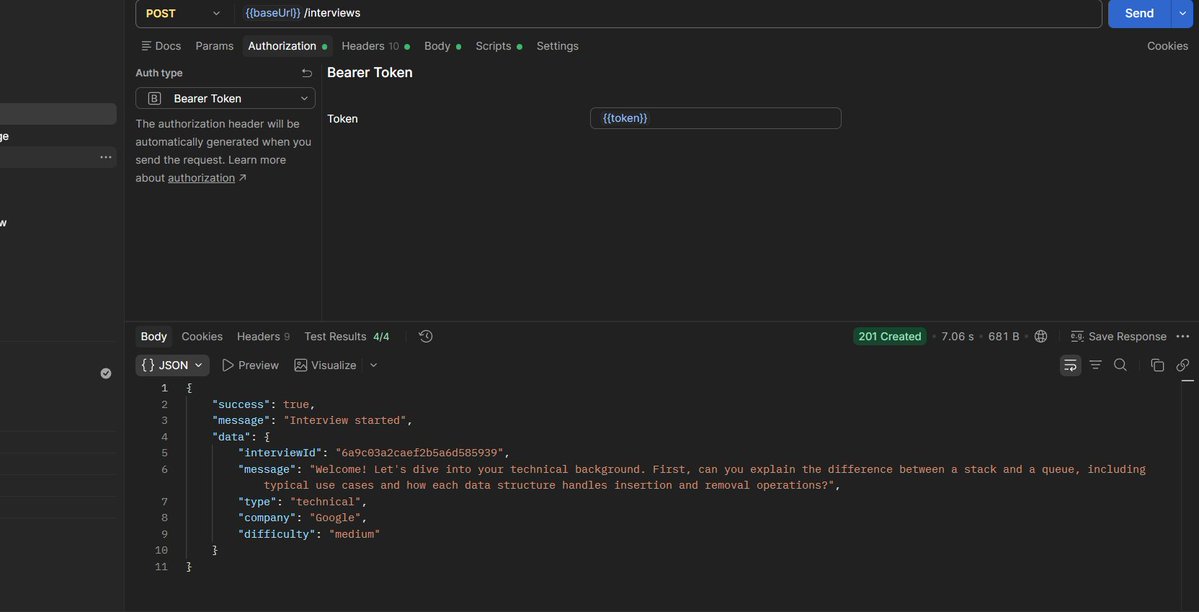Click the search response magnifier icon
This screenshot has height=612, width=1199.
tap(1120, 366)
